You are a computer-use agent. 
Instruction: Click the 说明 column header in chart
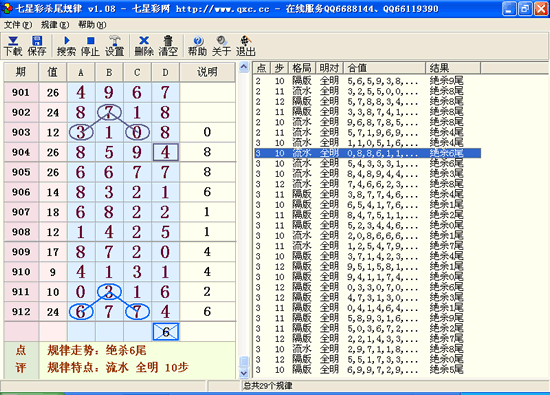click(x=207, y=72)
